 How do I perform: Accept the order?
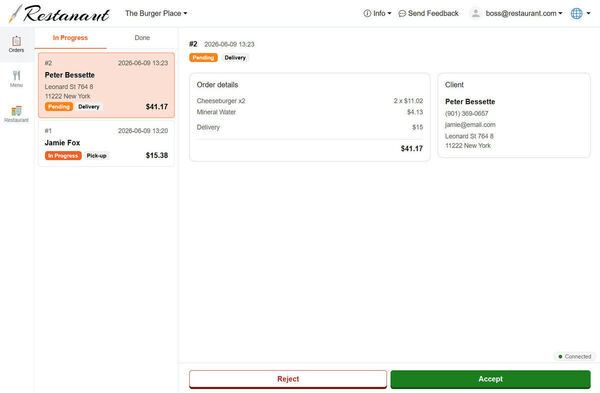coord(491,379)
